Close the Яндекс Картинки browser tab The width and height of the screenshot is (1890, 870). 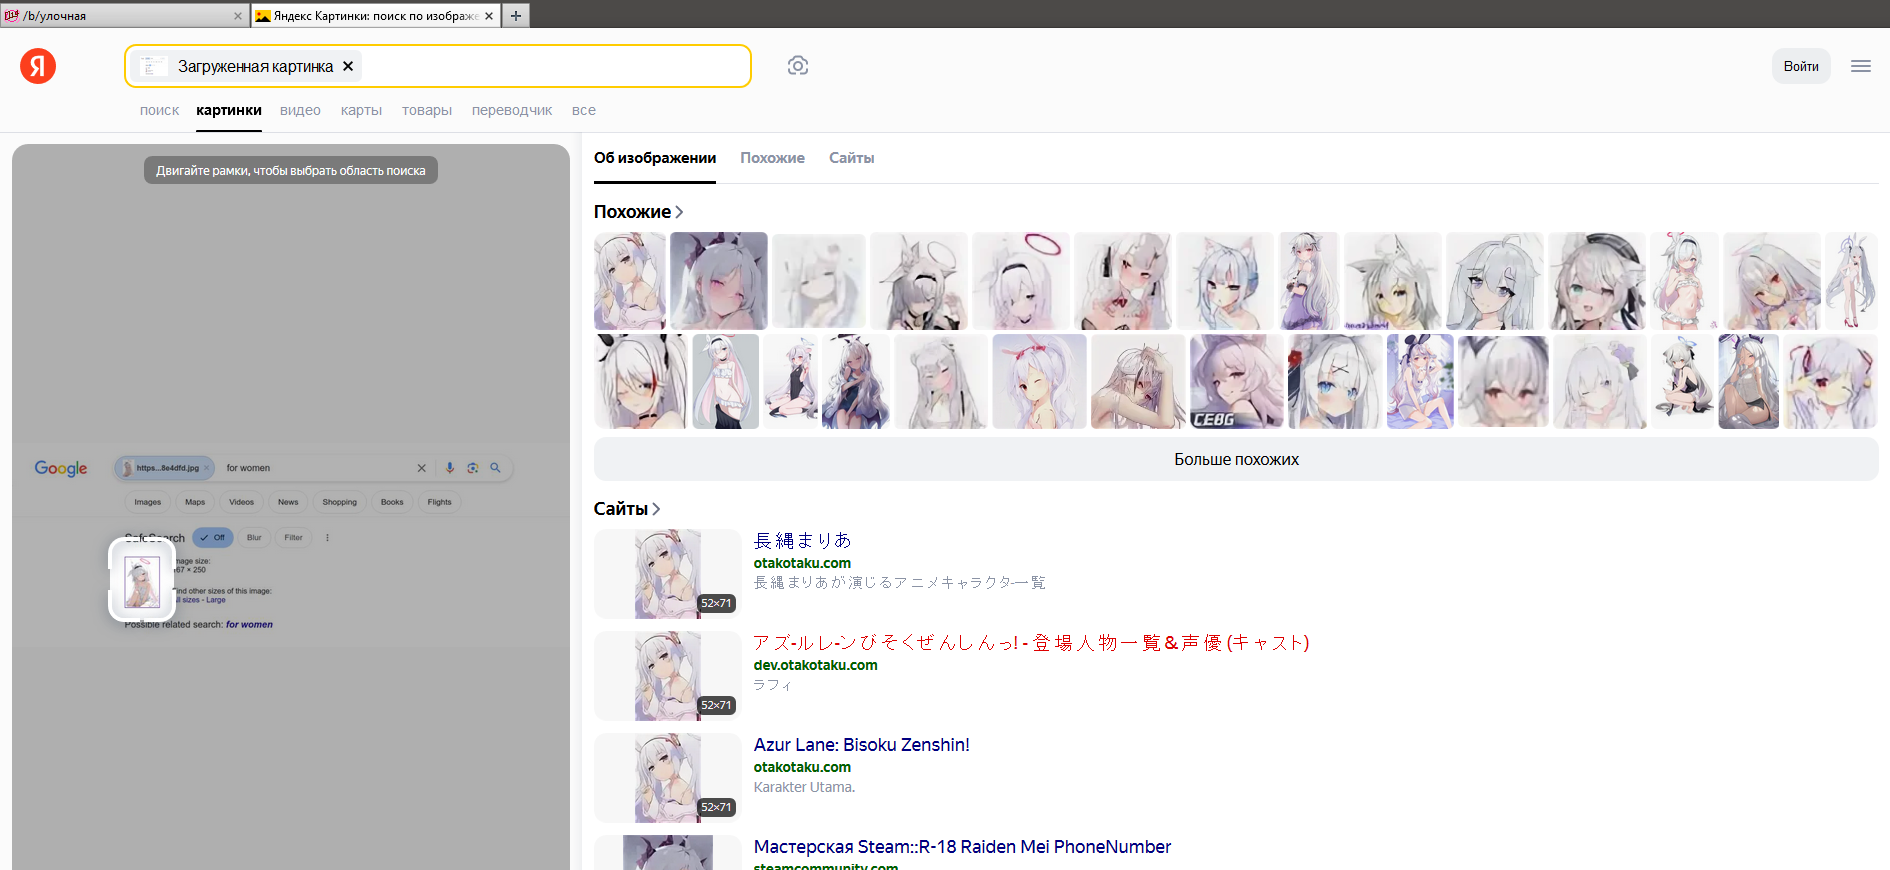(489, 16)
